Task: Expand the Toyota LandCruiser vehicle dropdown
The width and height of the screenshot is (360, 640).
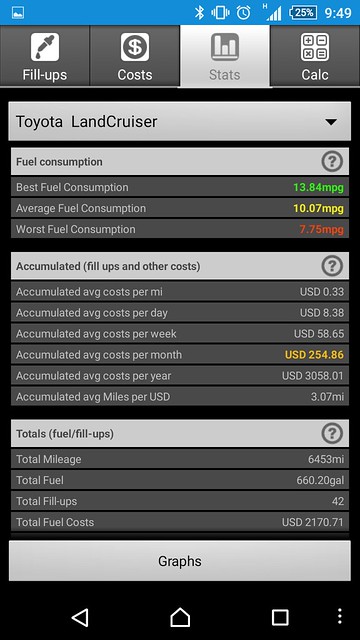Action: point(180,121)
